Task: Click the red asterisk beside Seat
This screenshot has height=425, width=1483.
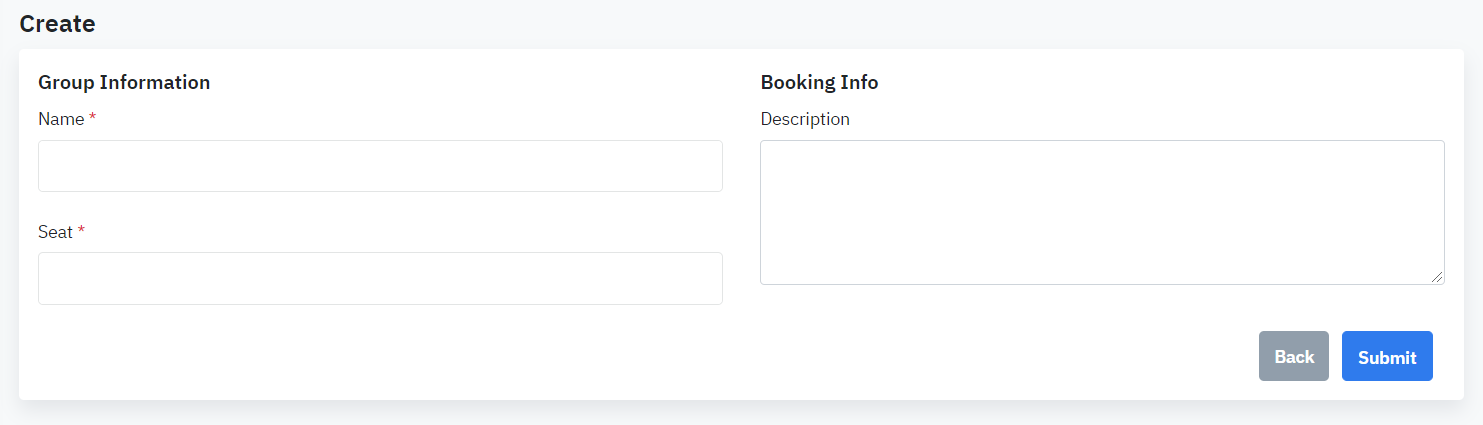Action: (82, 231)
